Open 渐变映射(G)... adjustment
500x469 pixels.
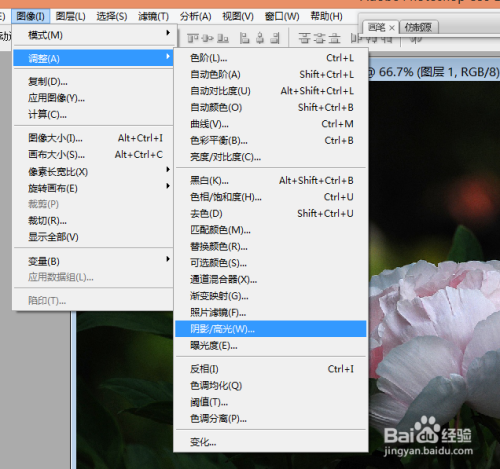(x=271, y=296)
